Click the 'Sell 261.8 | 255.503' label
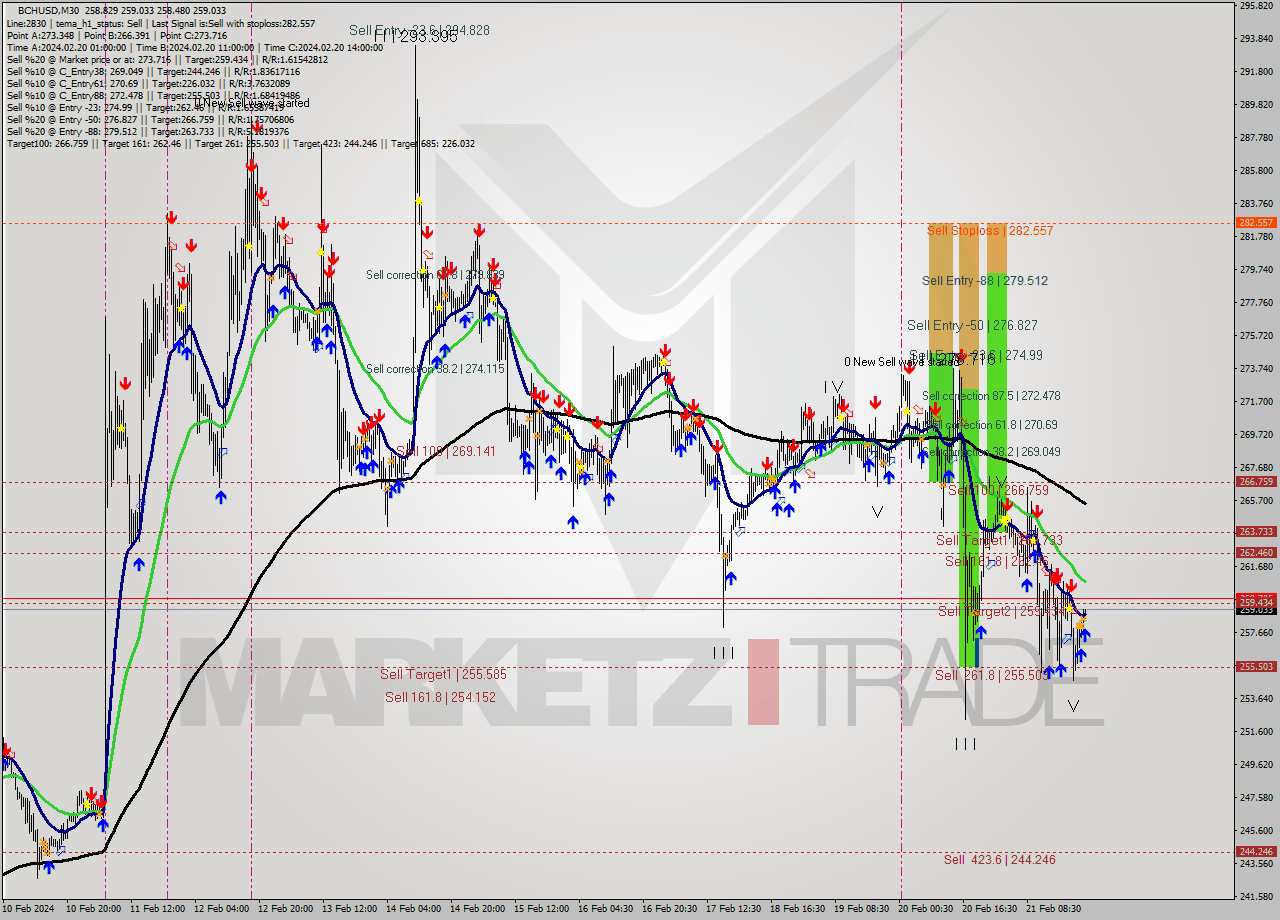The width and height of the screenshot is (1280, 920). pos(992,675)
